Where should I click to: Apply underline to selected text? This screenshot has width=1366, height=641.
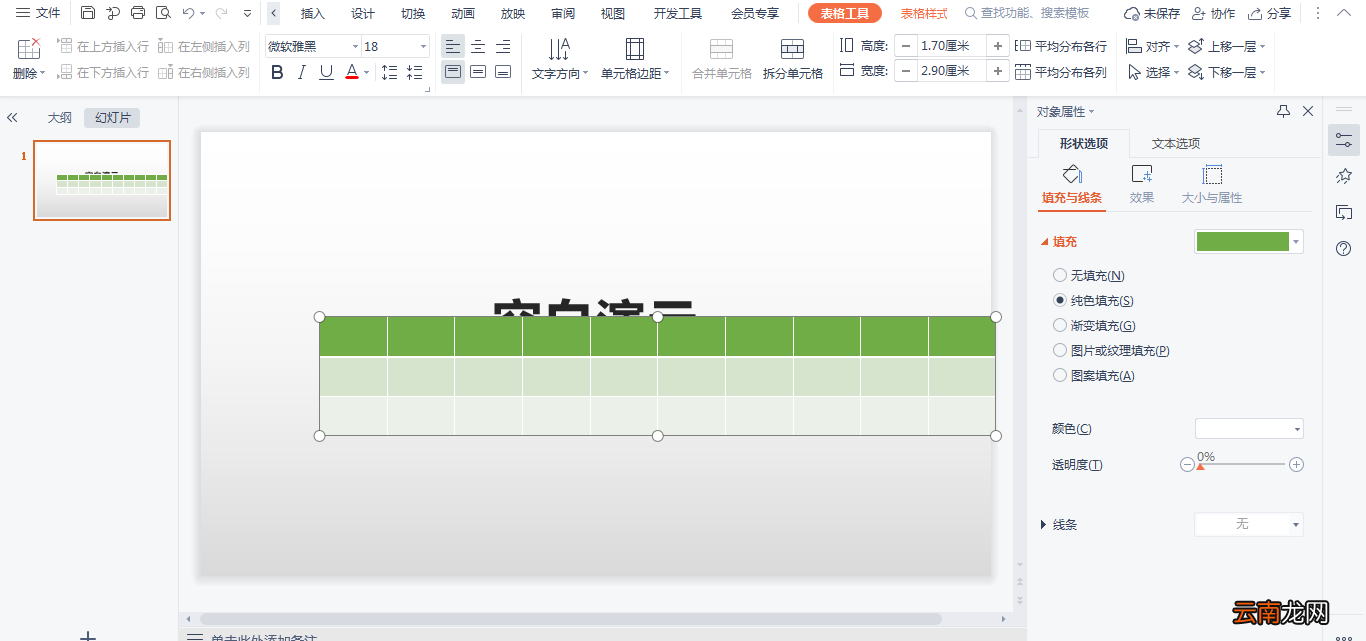325,72
